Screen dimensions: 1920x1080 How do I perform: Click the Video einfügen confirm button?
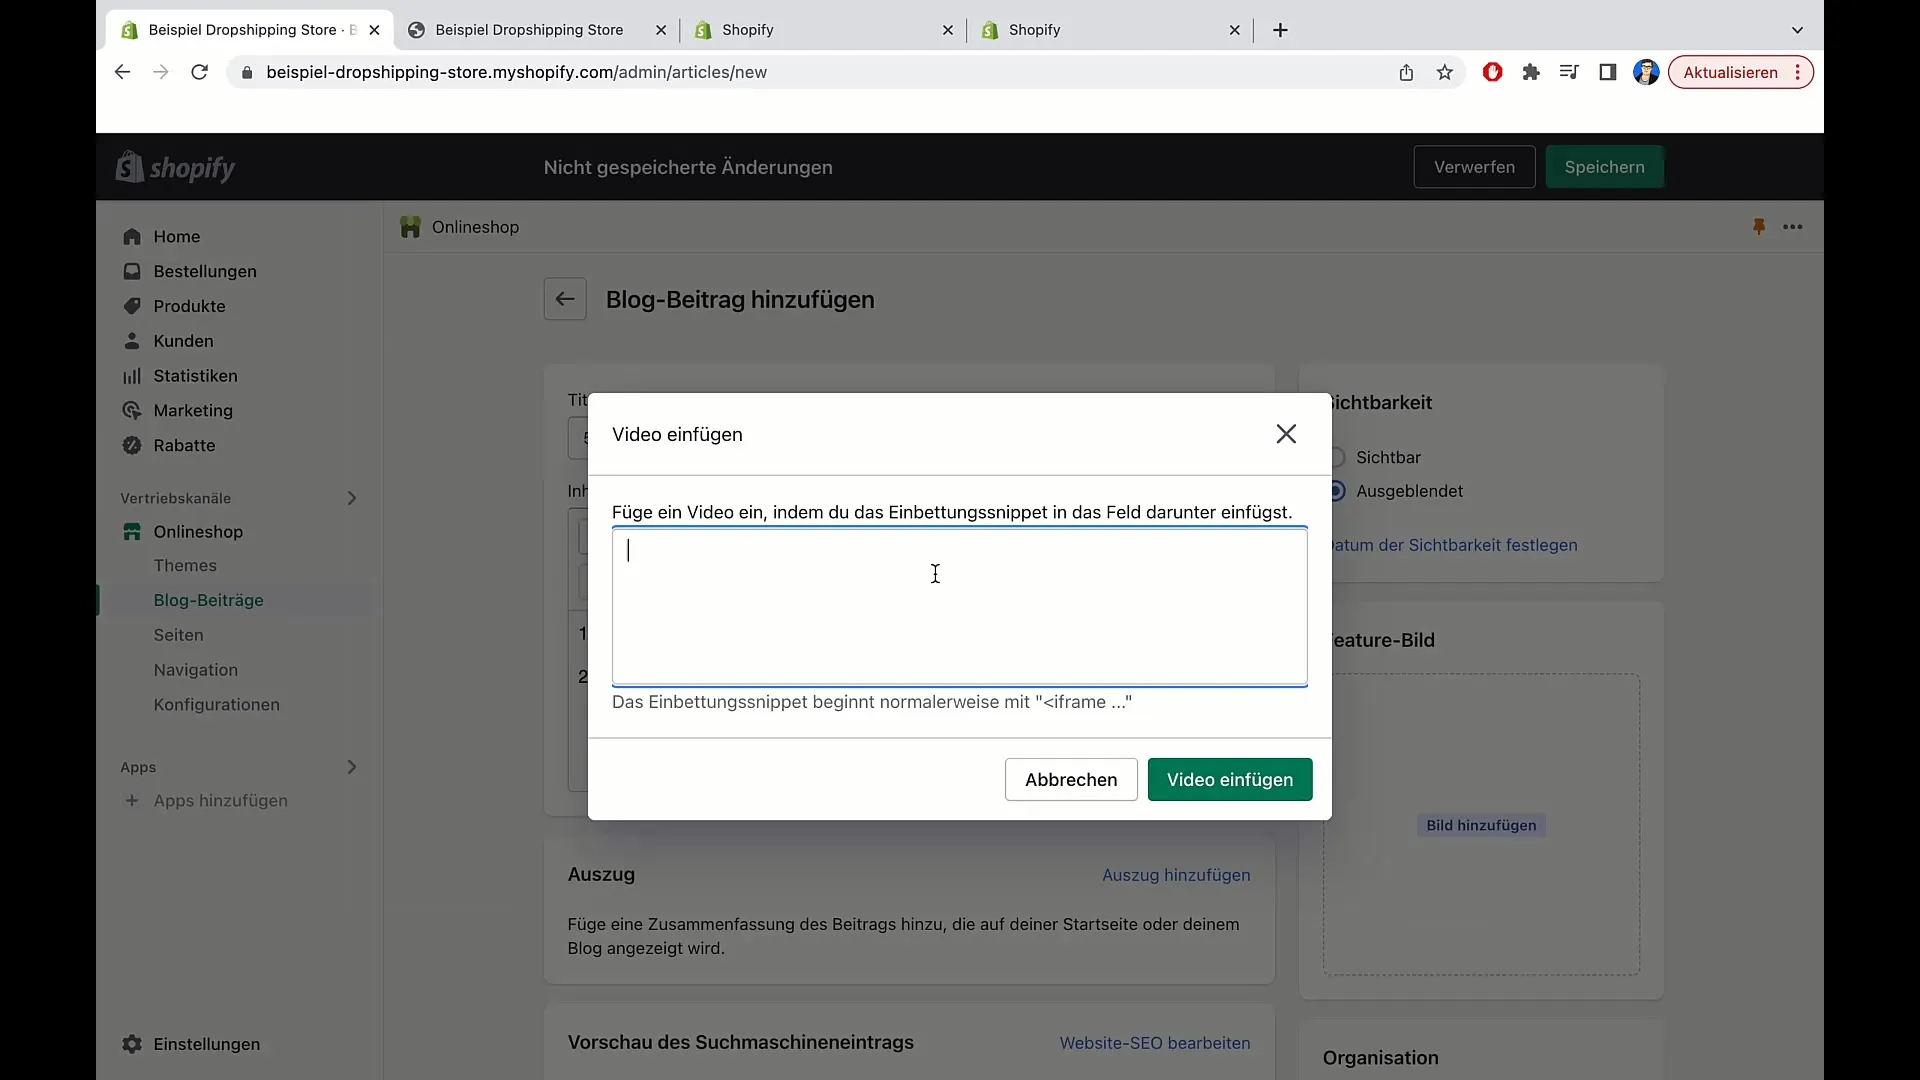pyautogui.click(x=1230, y=779)
